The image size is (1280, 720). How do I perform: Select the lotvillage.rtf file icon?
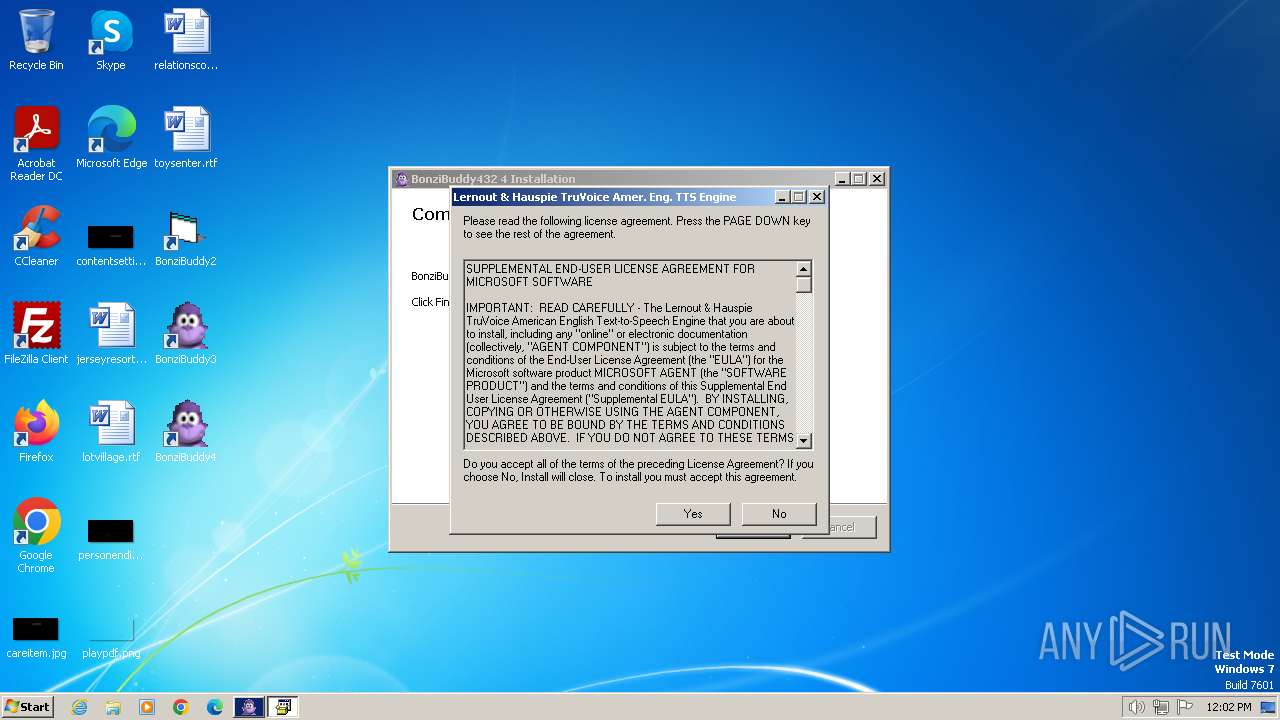[111, 433]
